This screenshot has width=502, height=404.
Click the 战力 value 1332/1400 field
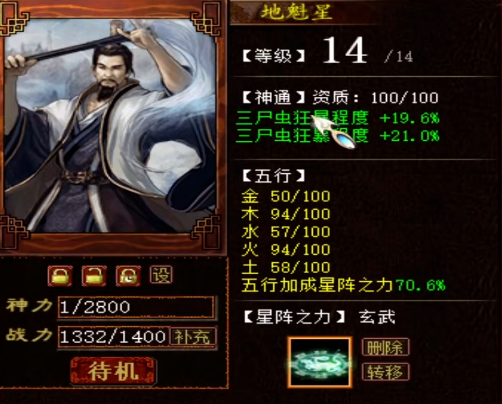[114, 337]
